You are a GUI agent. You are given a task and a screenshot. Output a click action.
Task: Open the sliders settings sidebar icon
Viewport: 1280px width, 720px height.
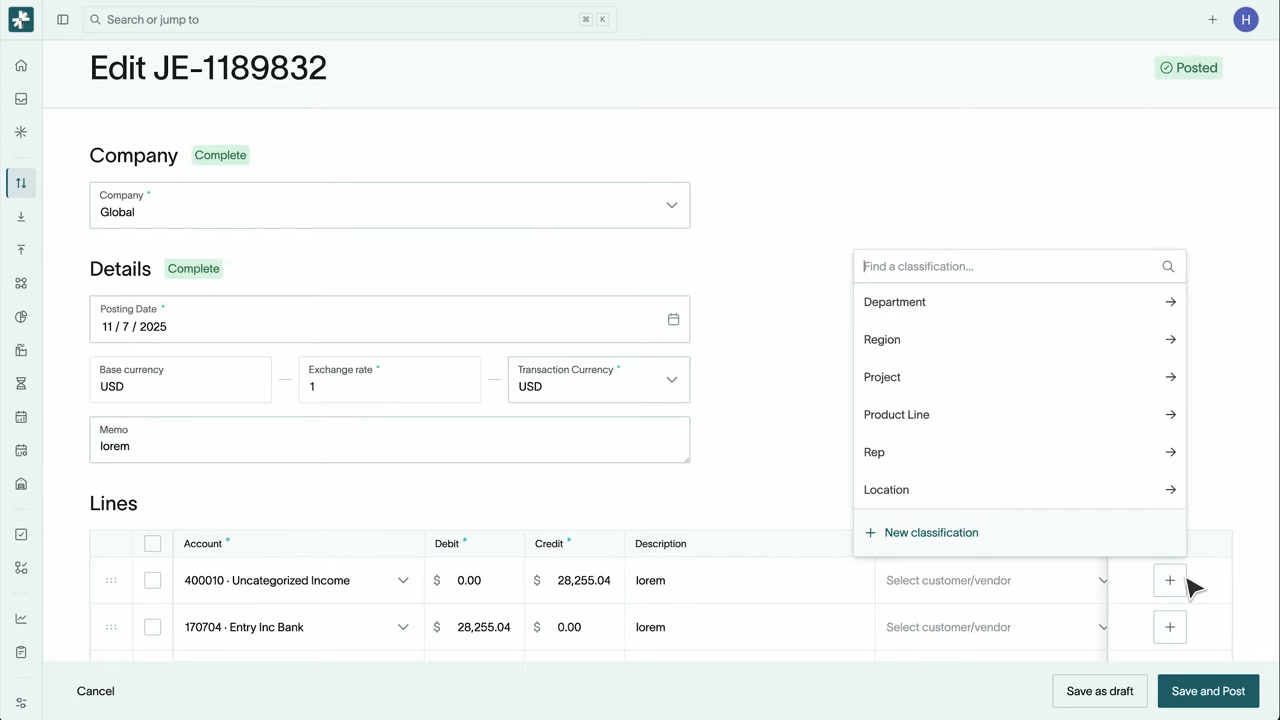tap(21, 703)
